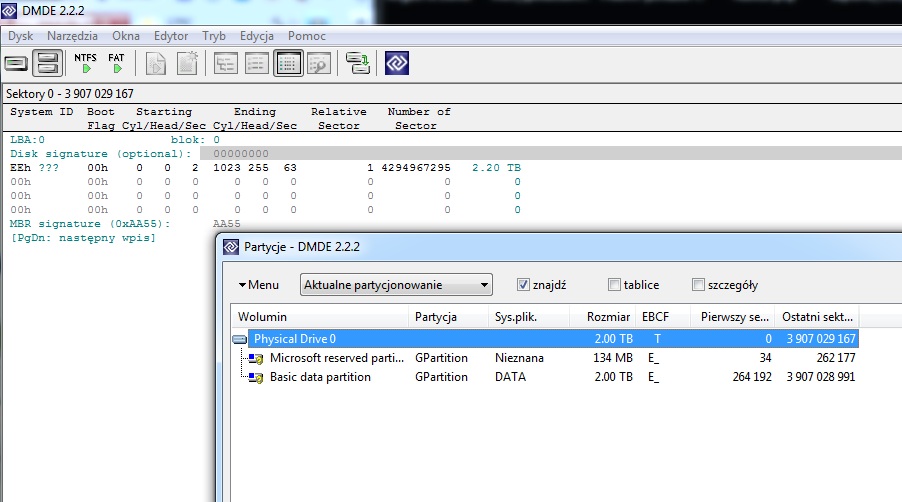Click the single disk select toolbar icon
The width and height of the screenshot is (902, 502).
pyautogui.click(x=16, y=63)
